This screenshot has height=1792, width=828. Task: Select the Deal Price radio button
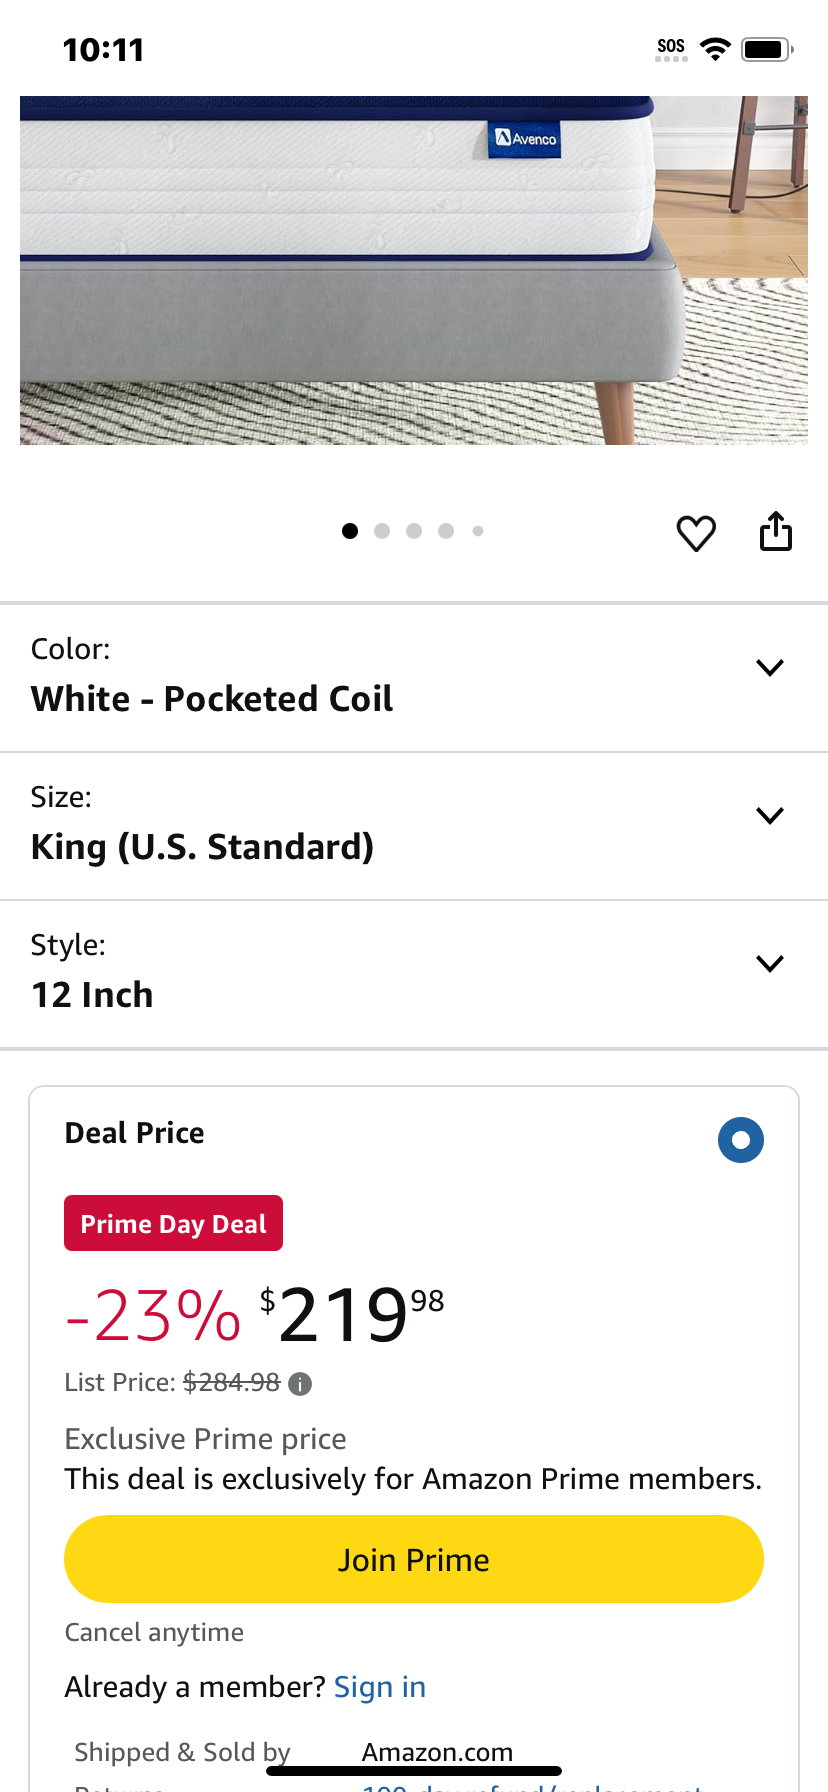741,1140
